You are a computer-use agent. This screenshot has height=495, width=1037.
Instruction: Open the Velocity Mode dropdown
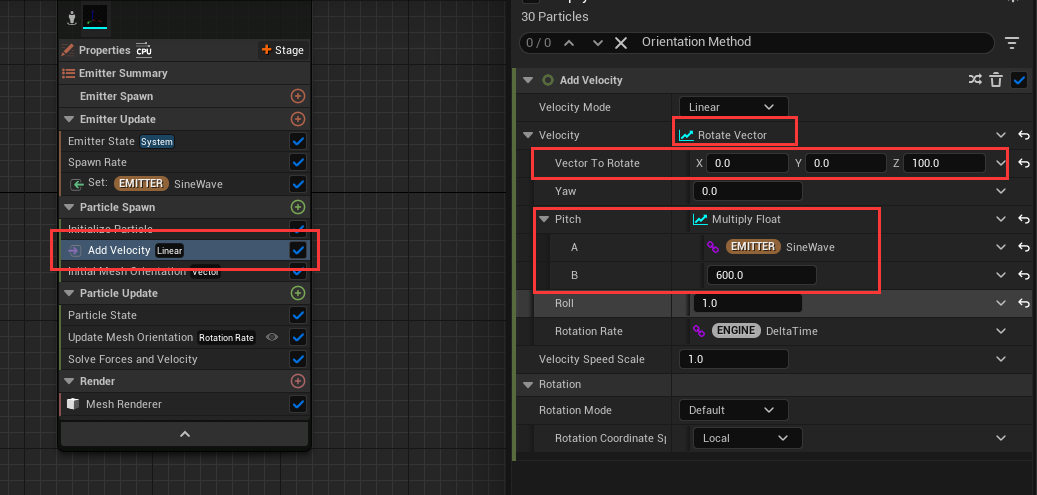point(733,107)
